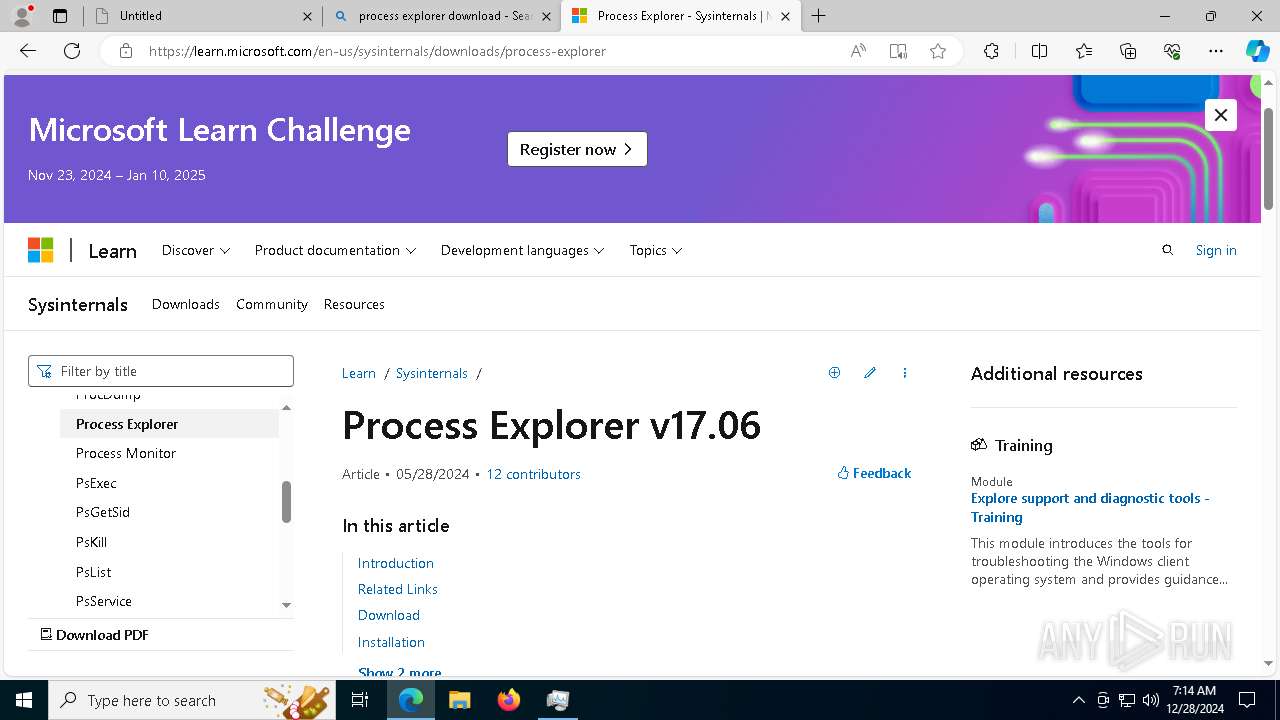This screenshot has width=1280, height=720.
Task: Add article to collection plus icon
Action: point(834,373)
